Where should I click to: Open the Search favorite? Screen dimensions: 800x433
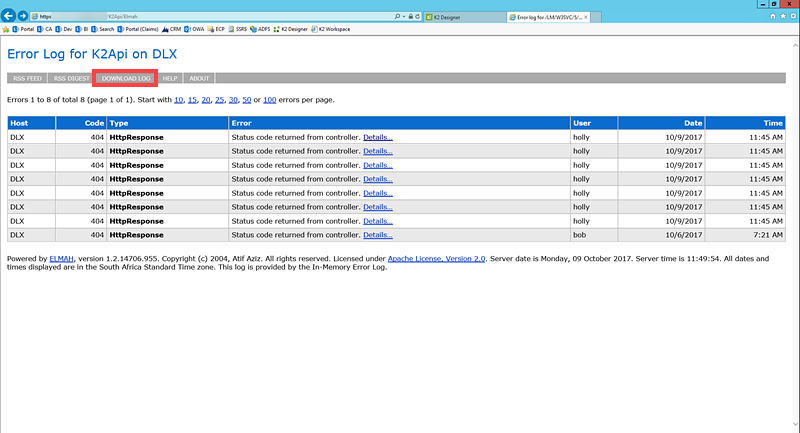click(103, 29)
